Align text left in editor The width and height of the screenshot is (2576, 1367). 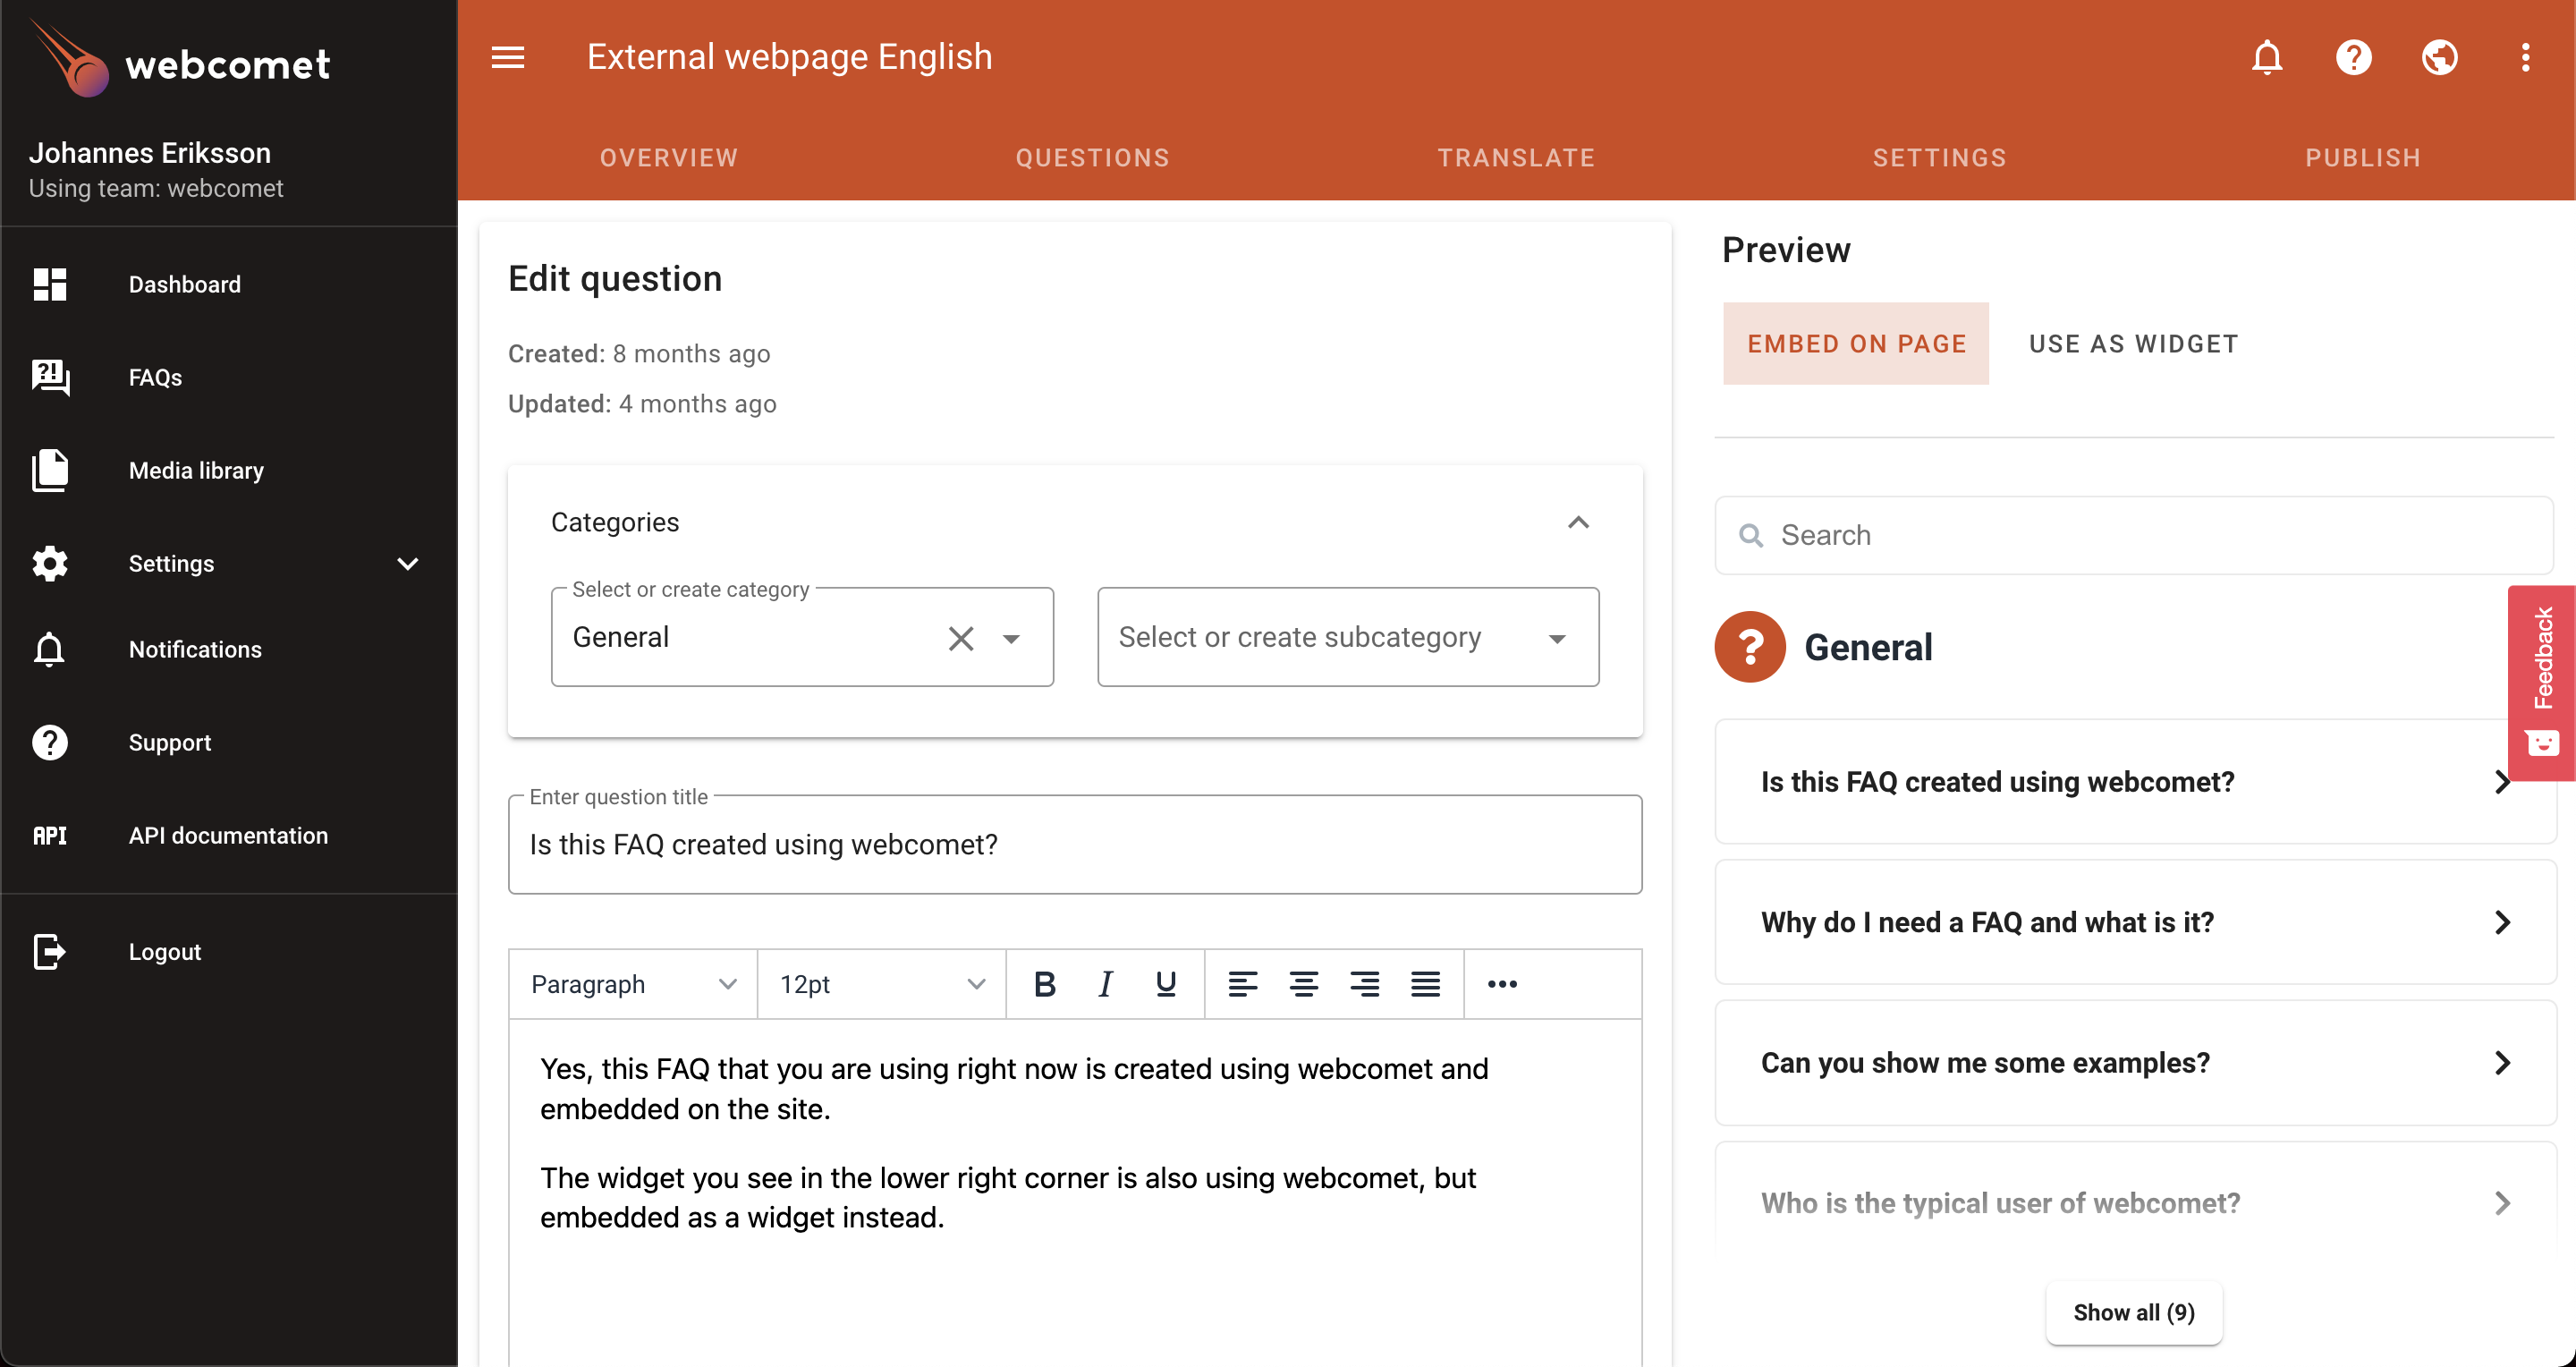coord(1242,984)
